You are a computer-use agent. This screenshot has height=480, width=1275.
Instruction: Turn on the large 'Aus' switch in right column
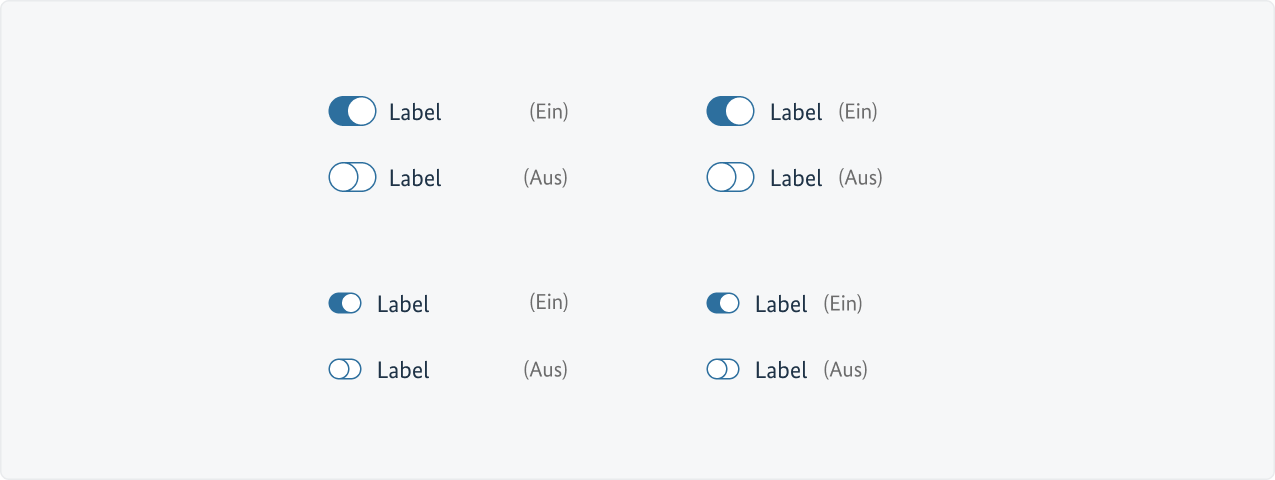[730, 177]
